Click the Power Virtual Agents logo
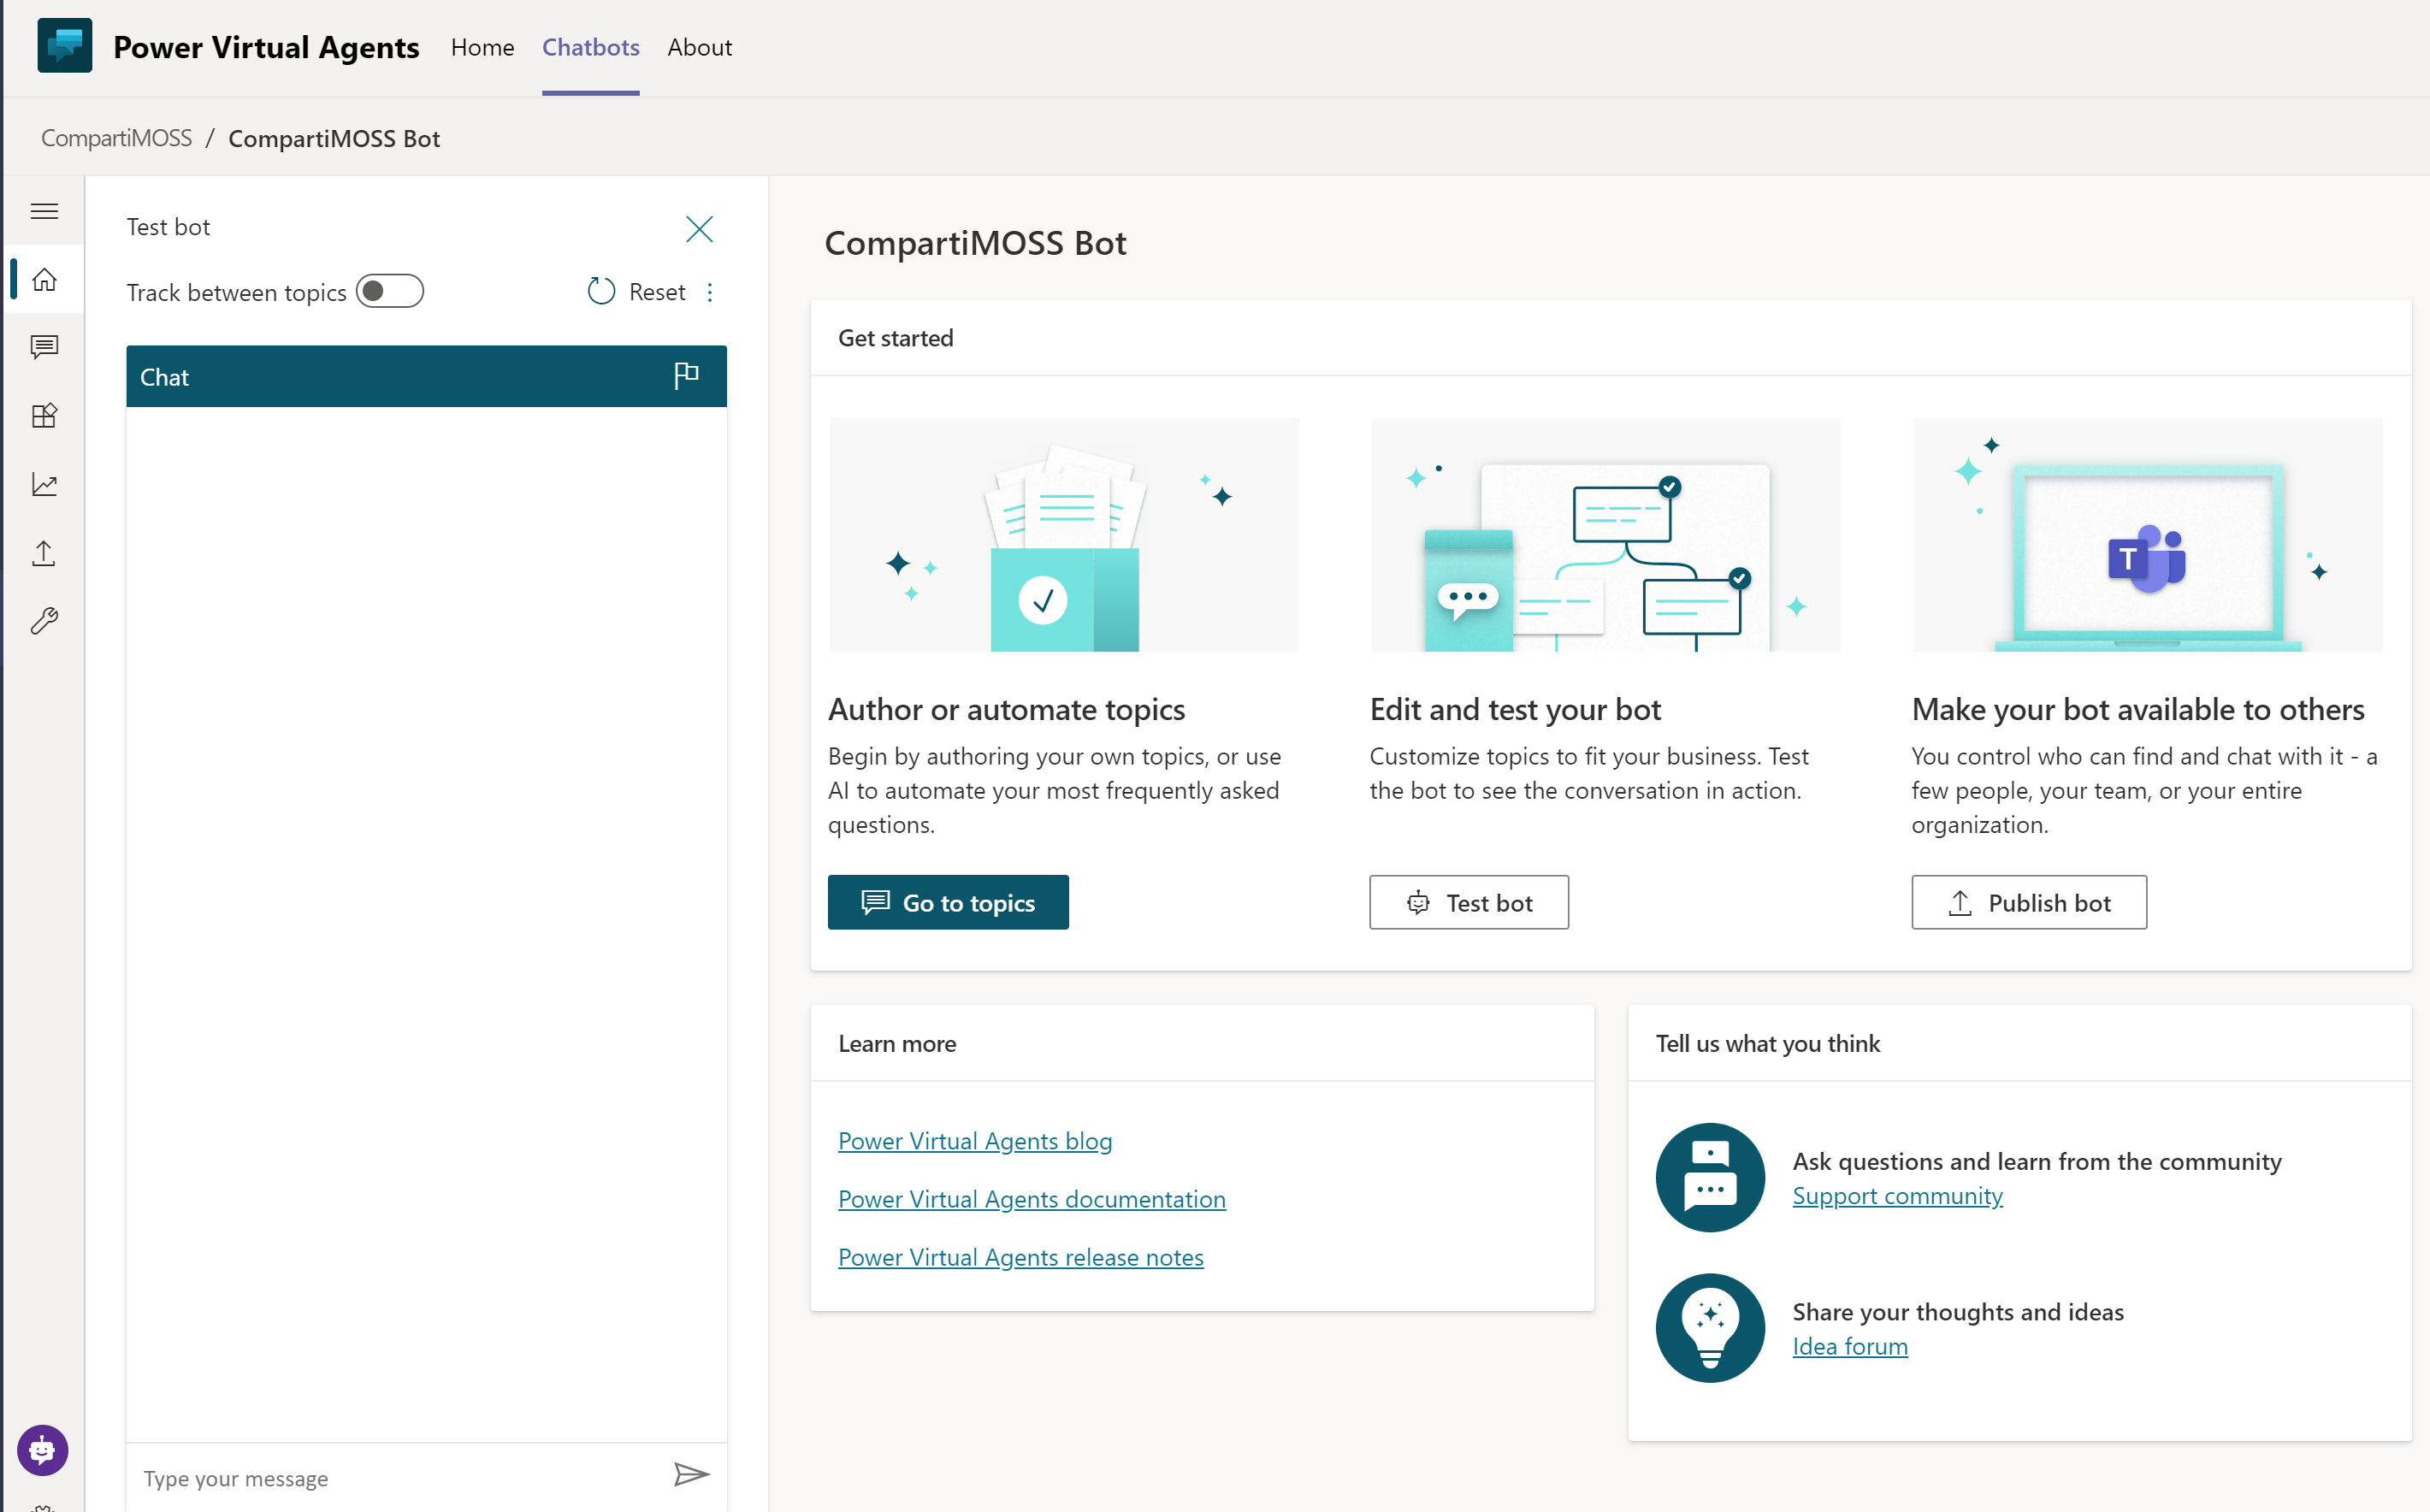The width and height of the screenshot is (2430, 1512). coord(63,45)
